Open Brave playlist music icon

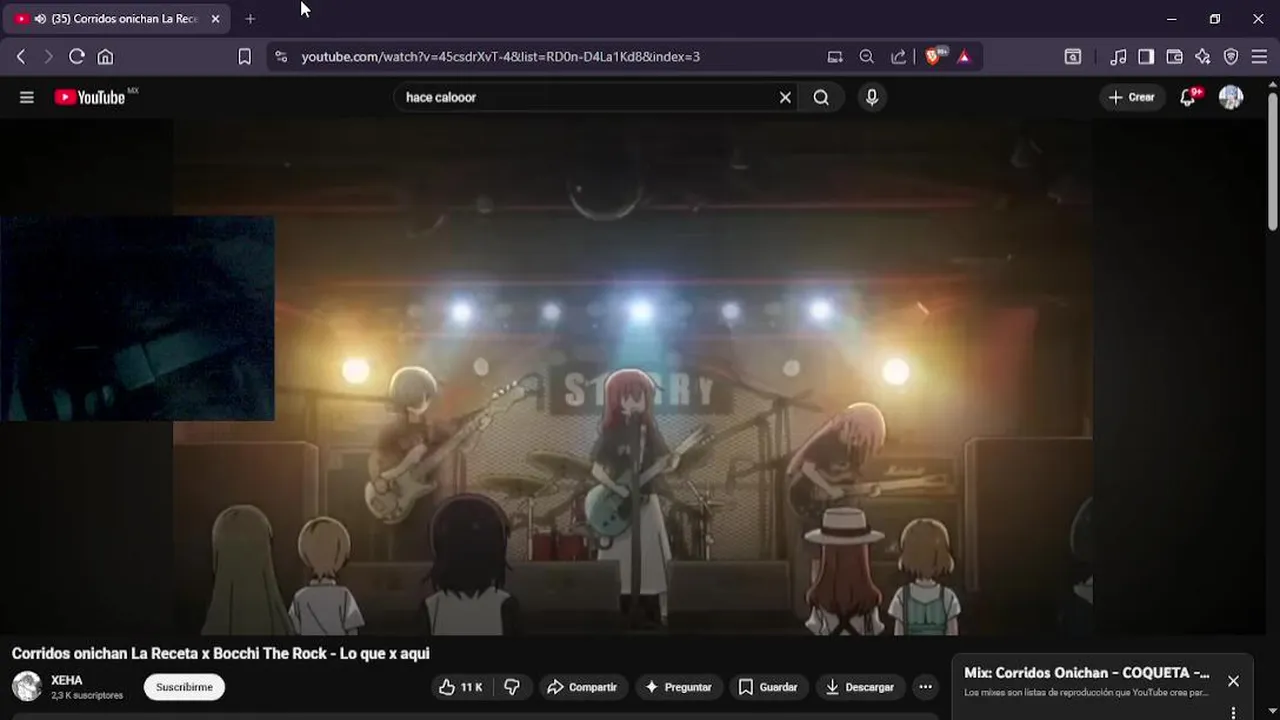(1119, 57)
